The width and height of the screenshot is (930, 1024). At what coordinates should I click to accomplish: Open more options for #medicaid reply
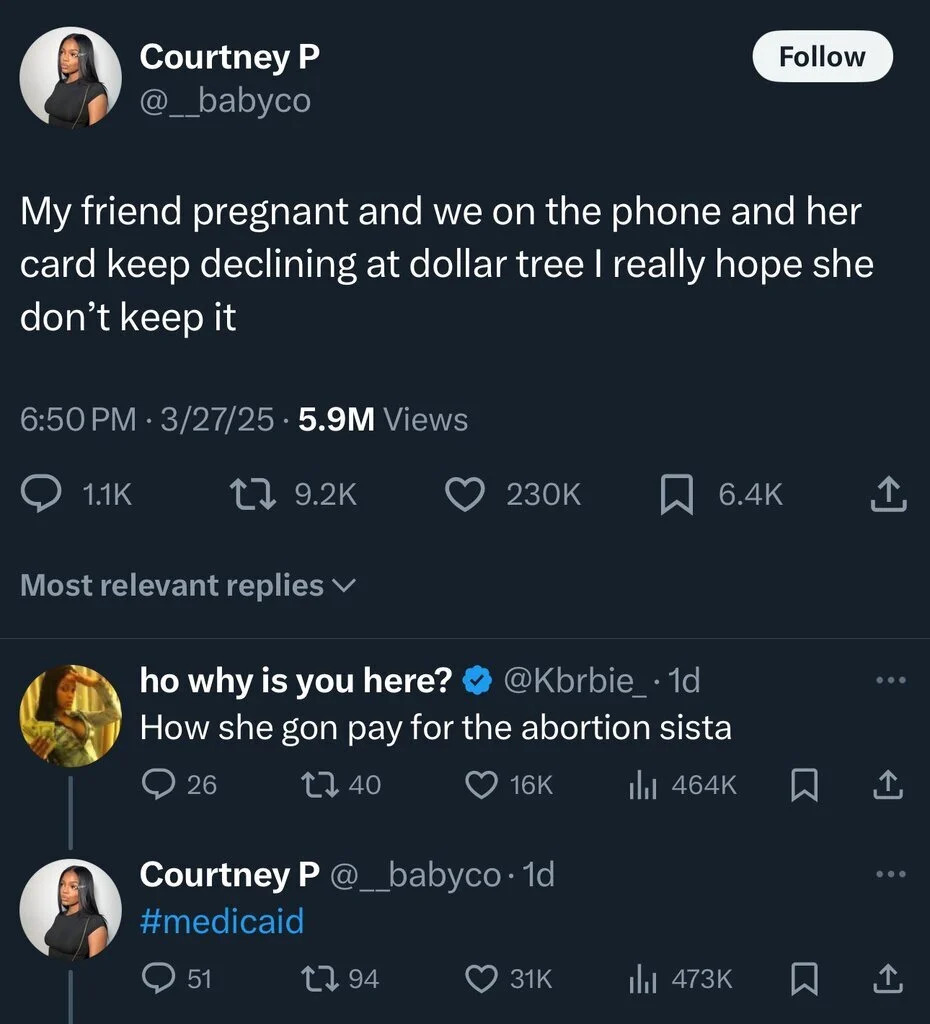pyautogui.click(x=891, y=874)
